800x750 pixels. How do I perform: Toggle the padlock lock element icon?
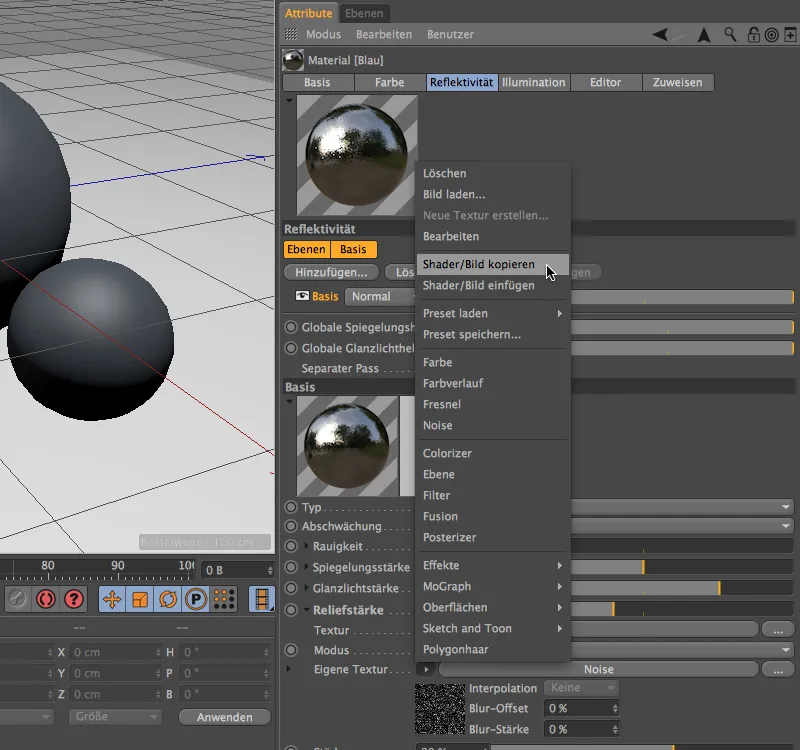754,35
